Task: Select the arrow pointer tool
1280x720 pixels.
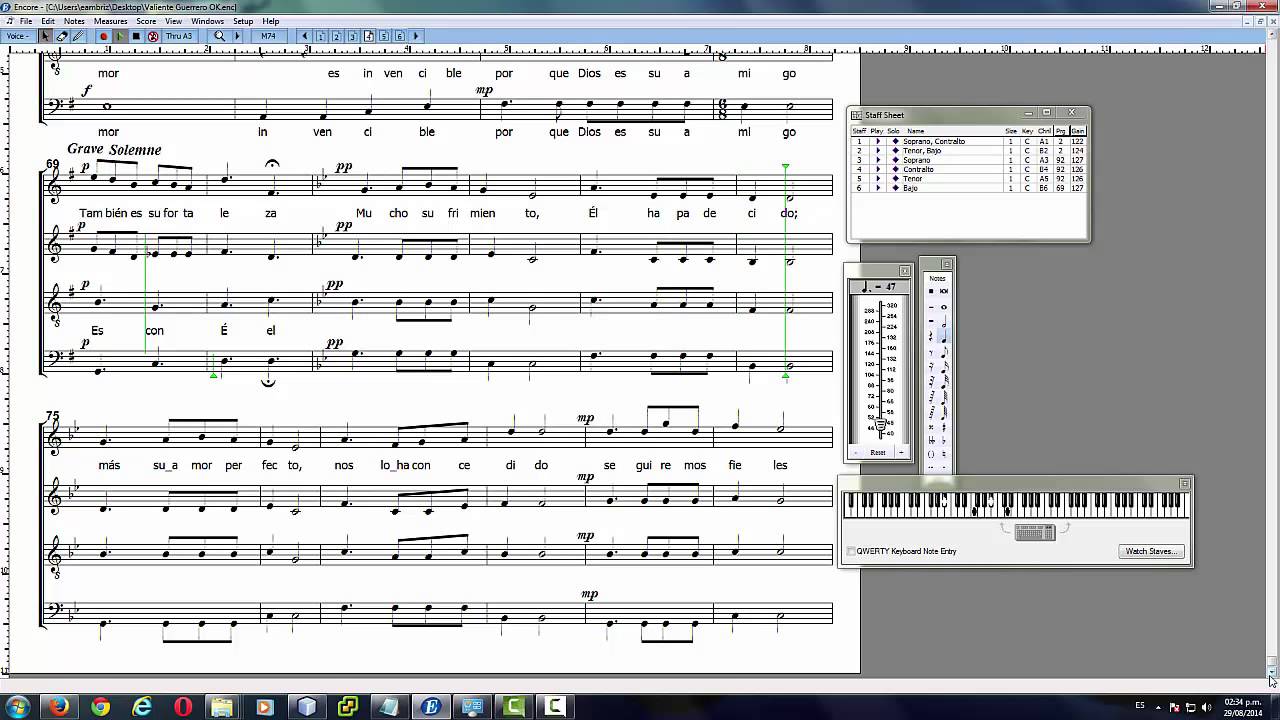Action: [x=45, y=36]
